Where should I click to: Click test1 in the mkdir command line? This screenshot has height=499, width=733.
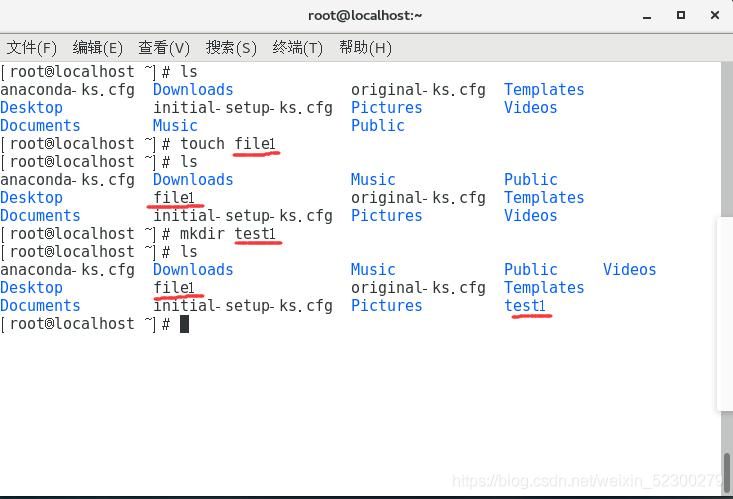pyautogui.click(x=255, y=233)
